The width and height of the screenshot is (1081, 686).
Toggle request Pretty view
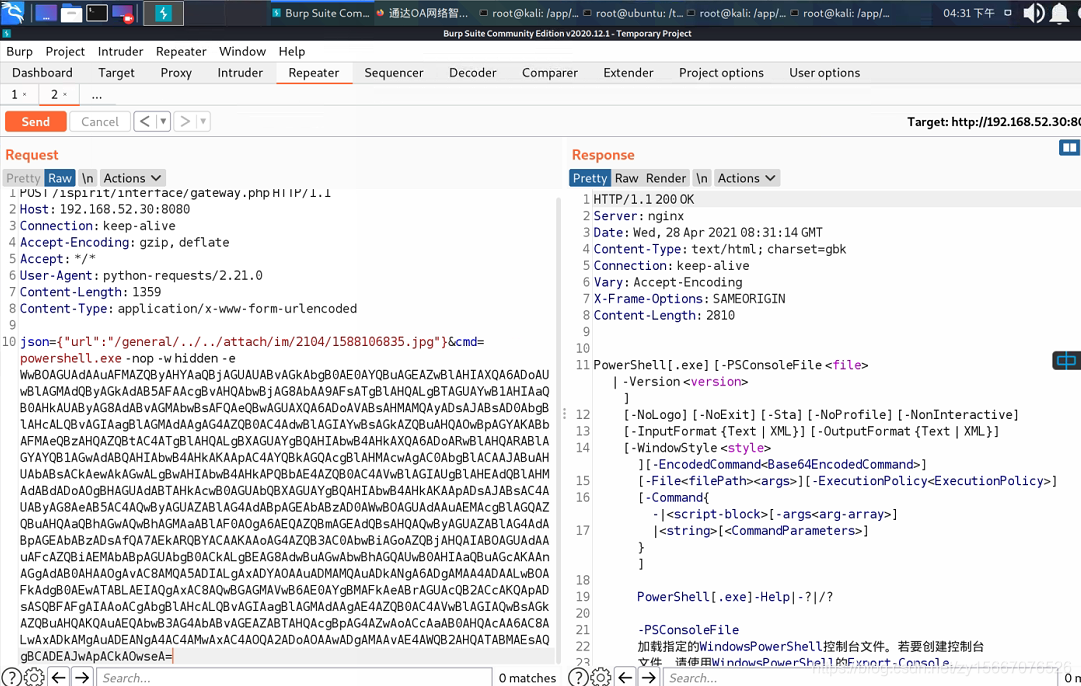pos(23,178)
